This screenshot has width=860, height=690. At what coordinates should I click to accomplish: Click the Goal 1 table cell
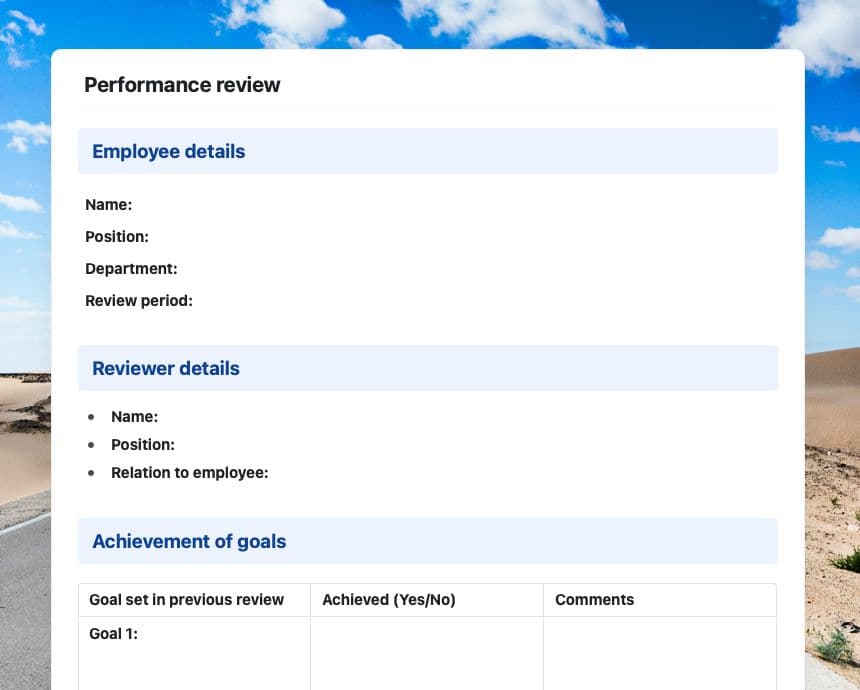pos(194,650)
